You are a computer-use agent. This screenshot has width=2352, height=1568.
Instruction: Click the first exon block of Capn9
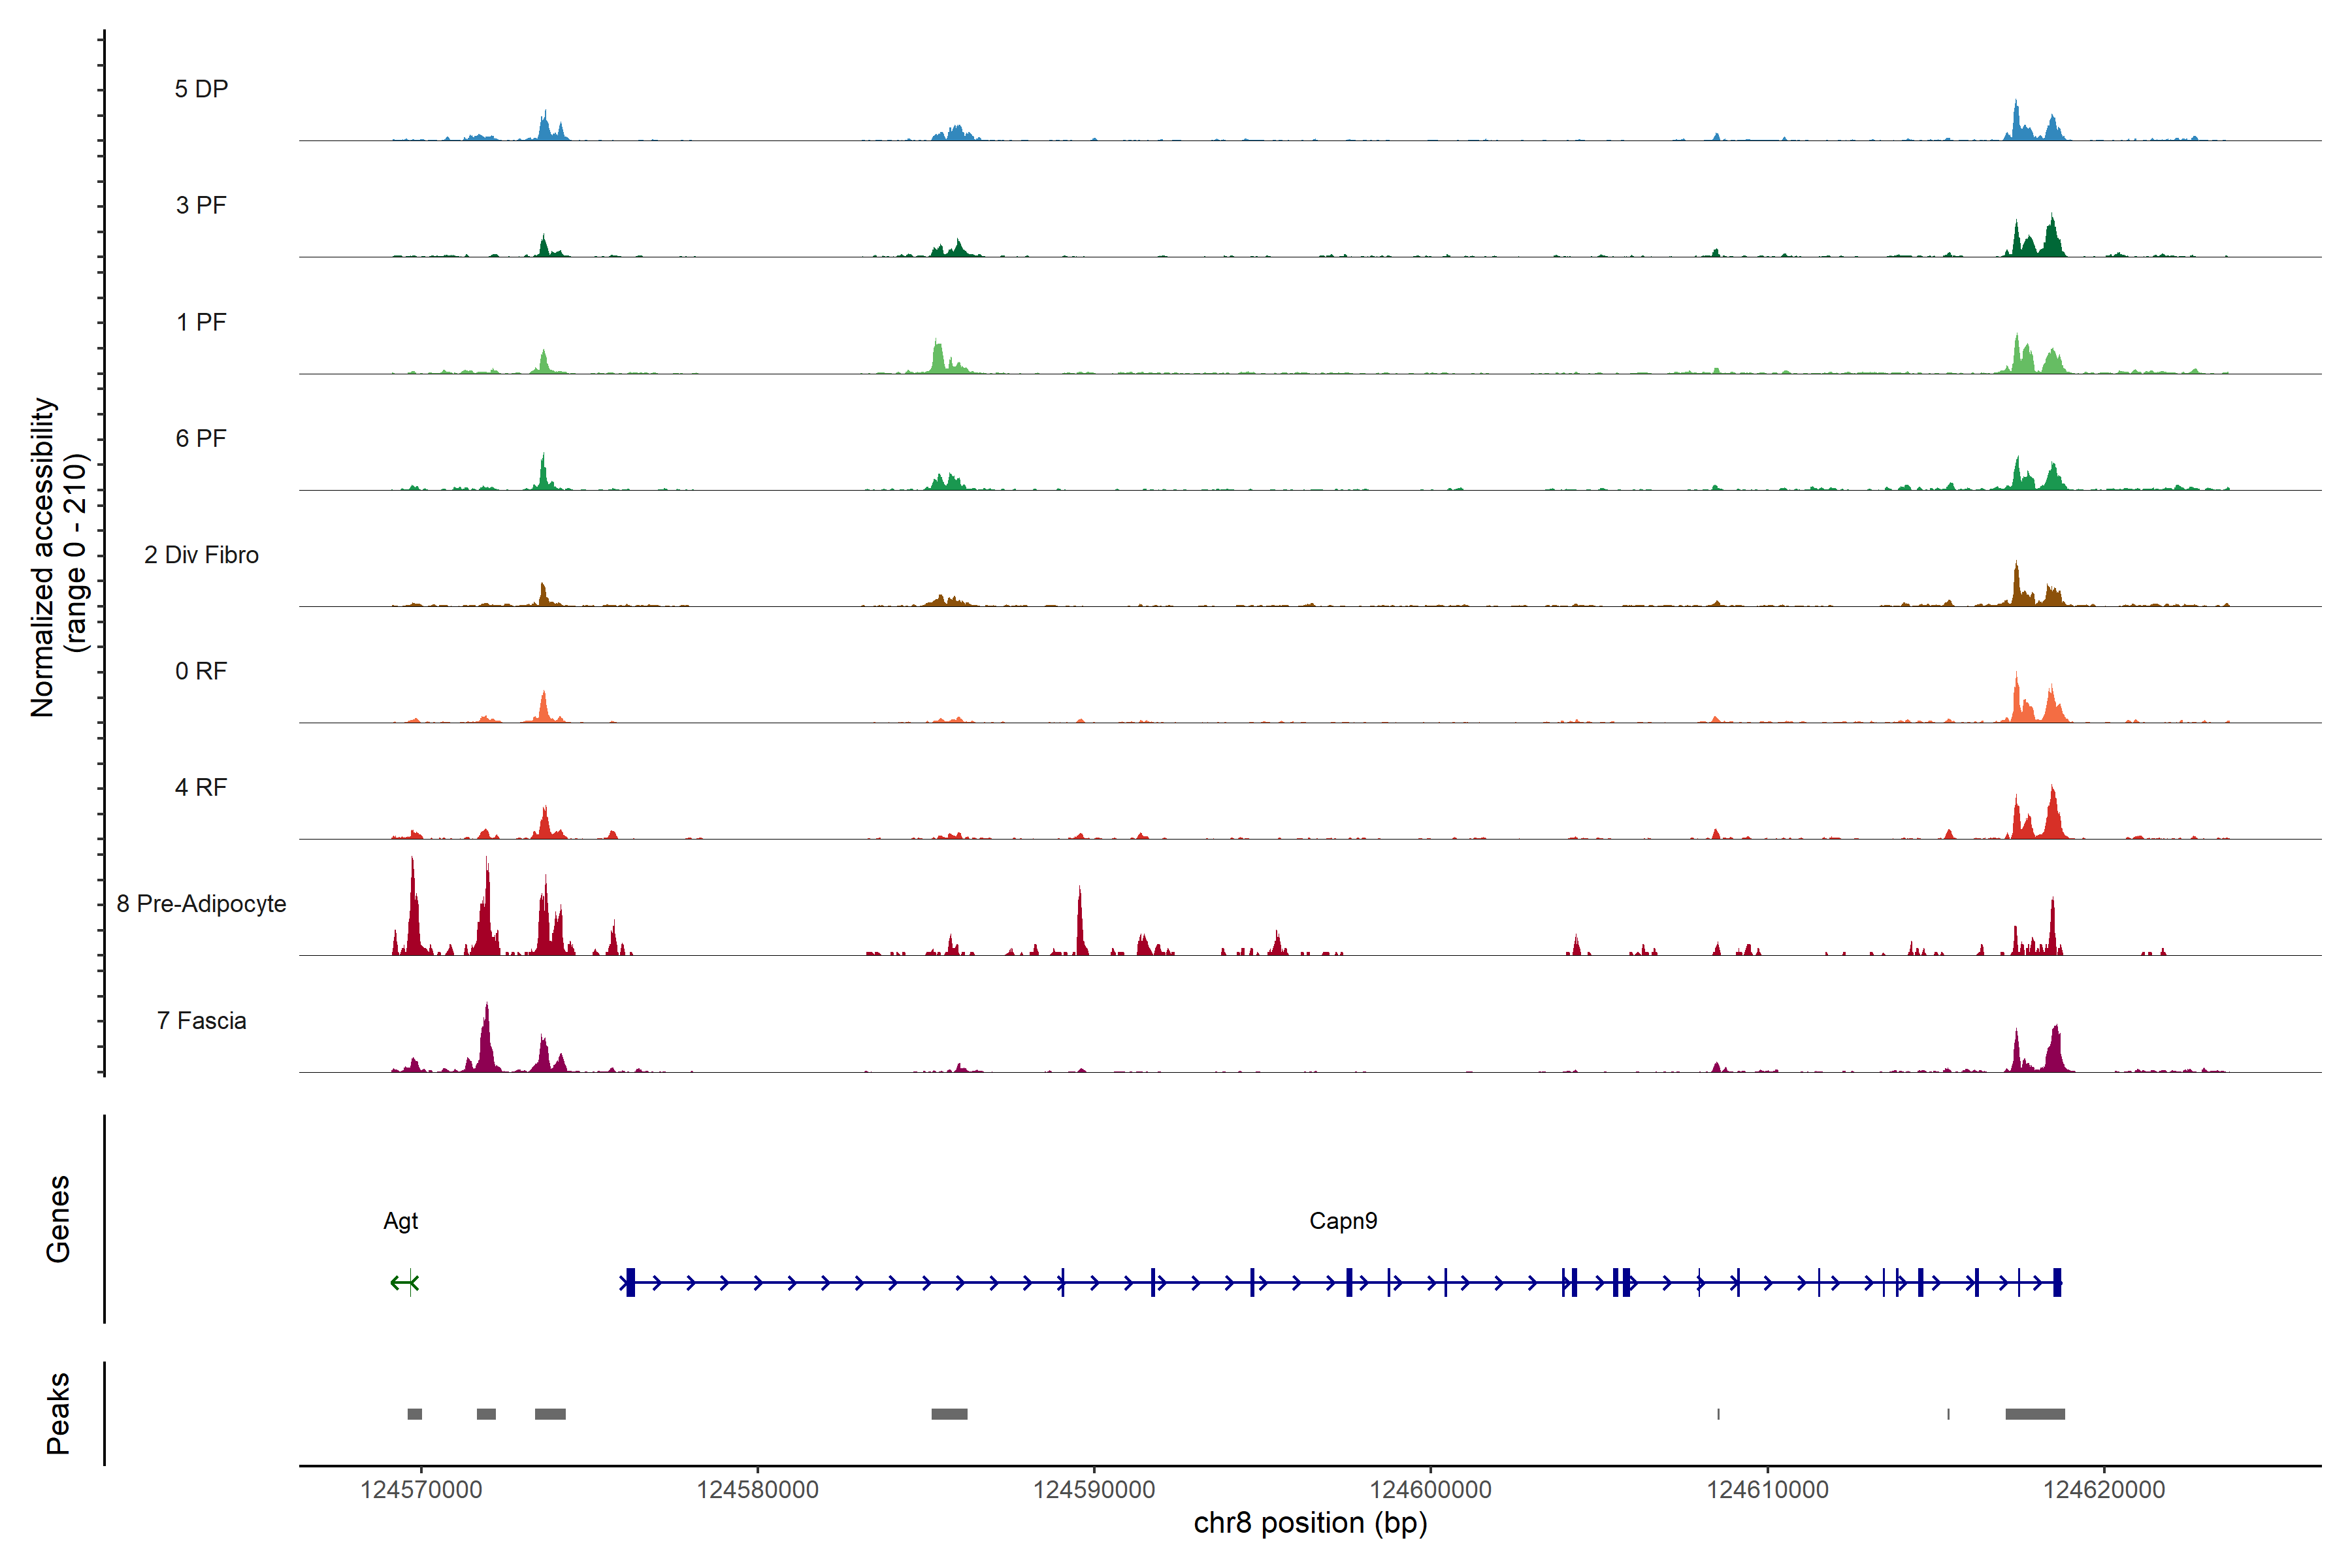pyautogui.click(x=630, y=1282)
